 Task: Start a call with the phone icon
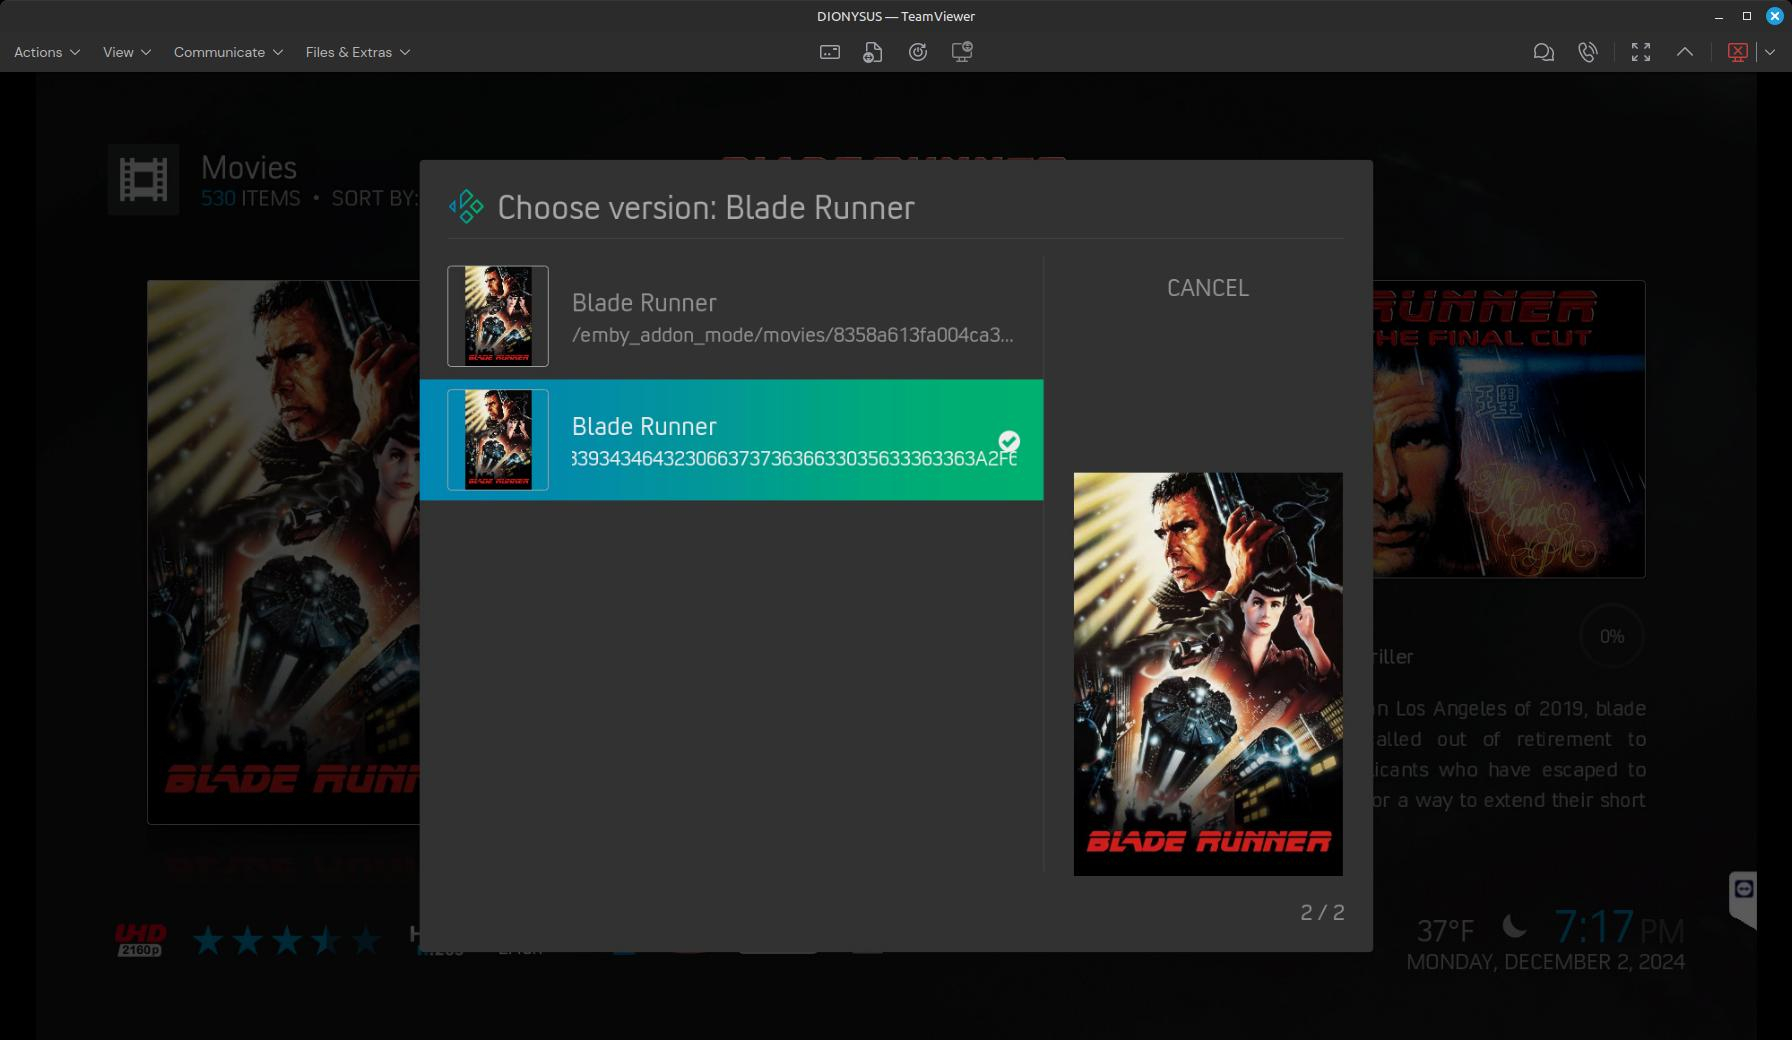coord(1587,52)
